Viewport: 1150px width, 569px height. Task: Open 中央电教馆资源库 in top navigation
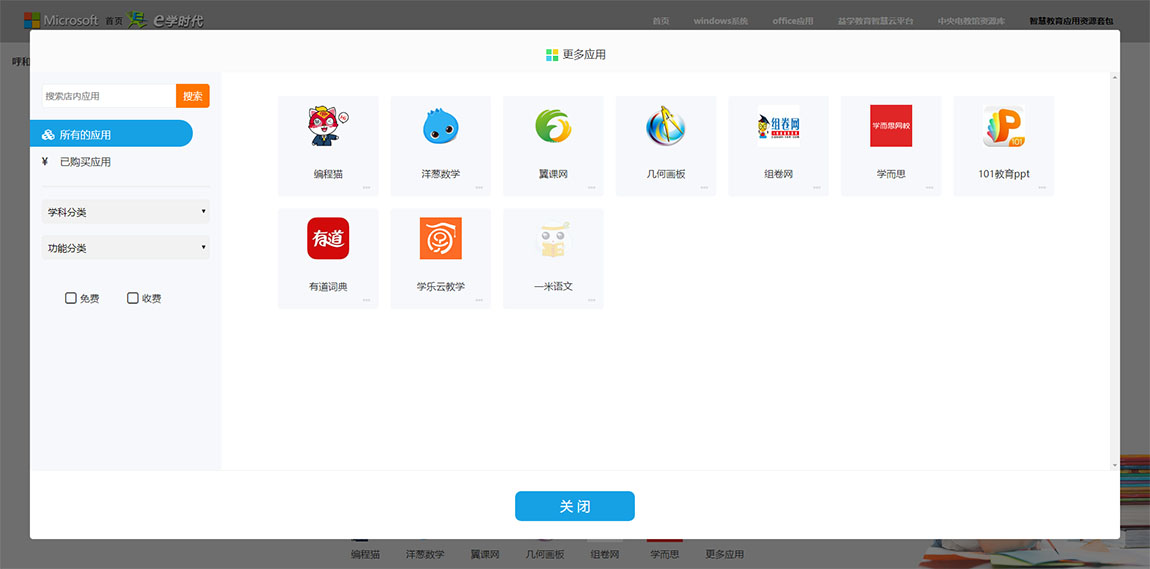pyautogui.click(x=972, y=21)
